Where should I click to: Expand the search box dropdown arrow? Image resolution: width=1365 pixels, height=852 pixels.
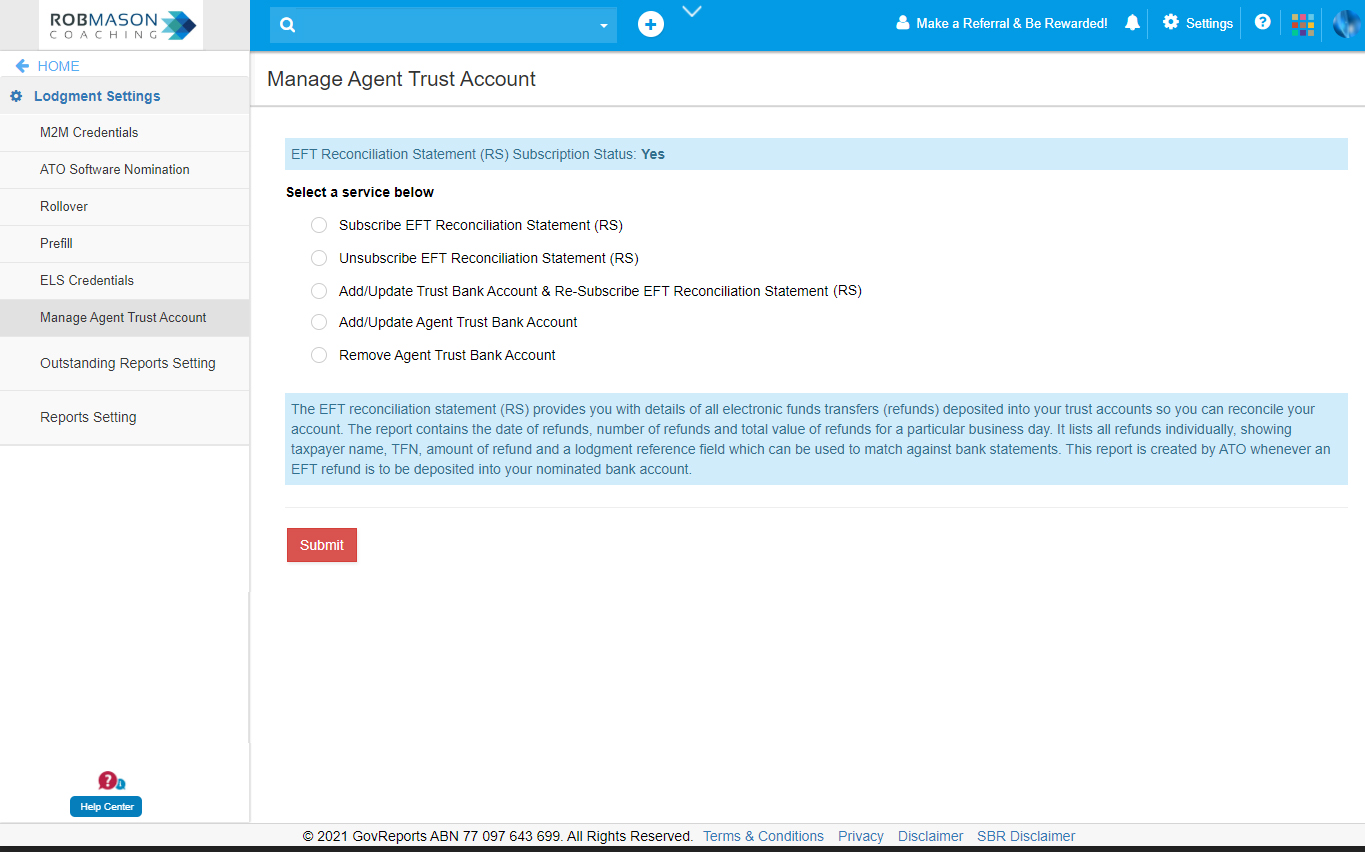pos(603,26)
